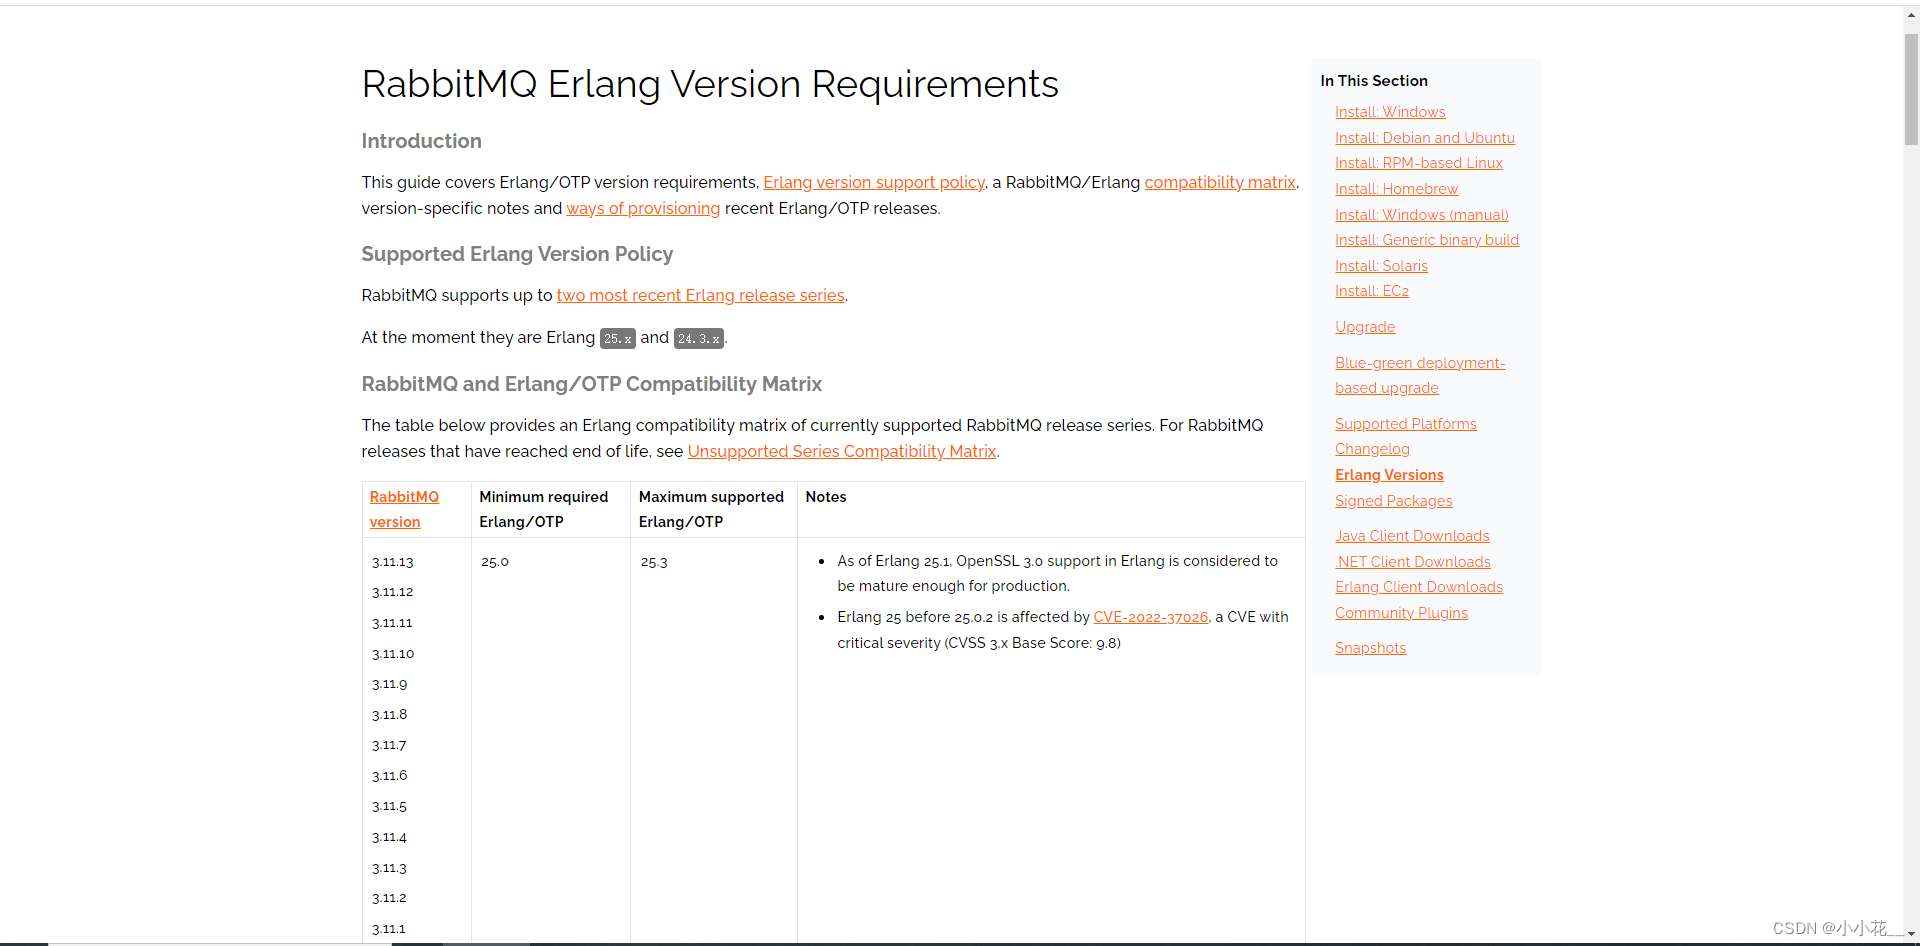Viewport: 1920px width, 946px height.
Task: Open the Snapshots link
Action: 1370,648
